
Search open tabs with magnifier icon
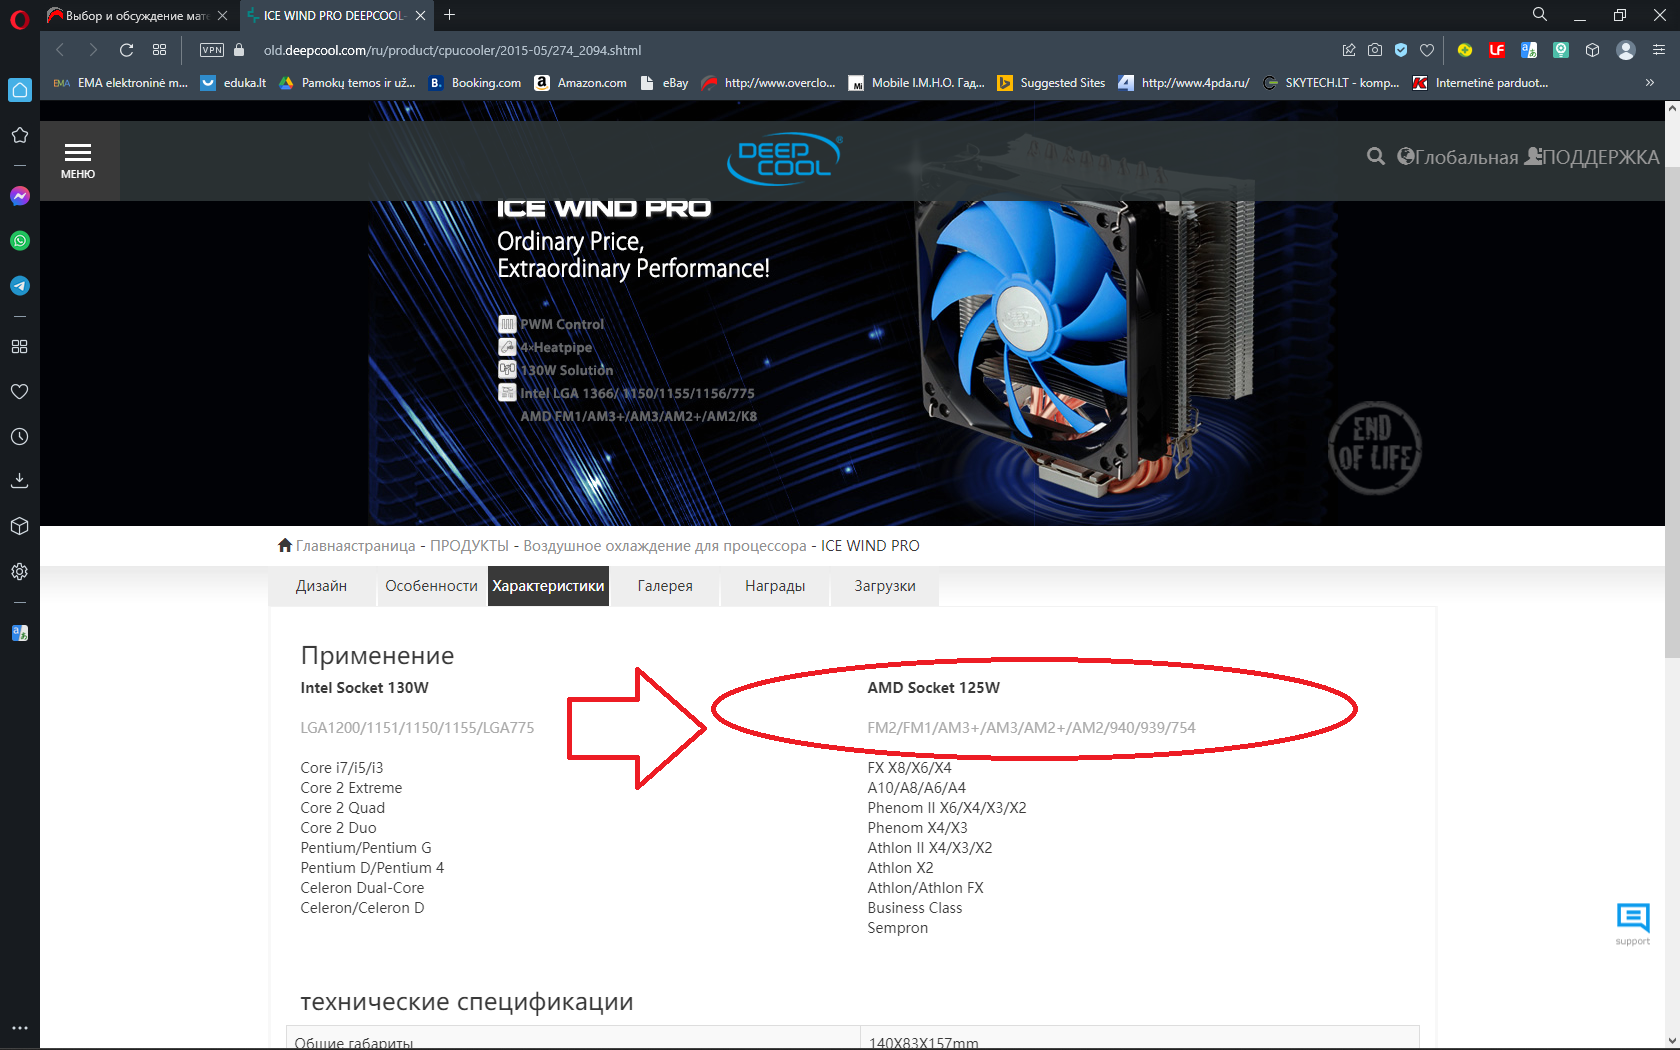(1540, 14)
